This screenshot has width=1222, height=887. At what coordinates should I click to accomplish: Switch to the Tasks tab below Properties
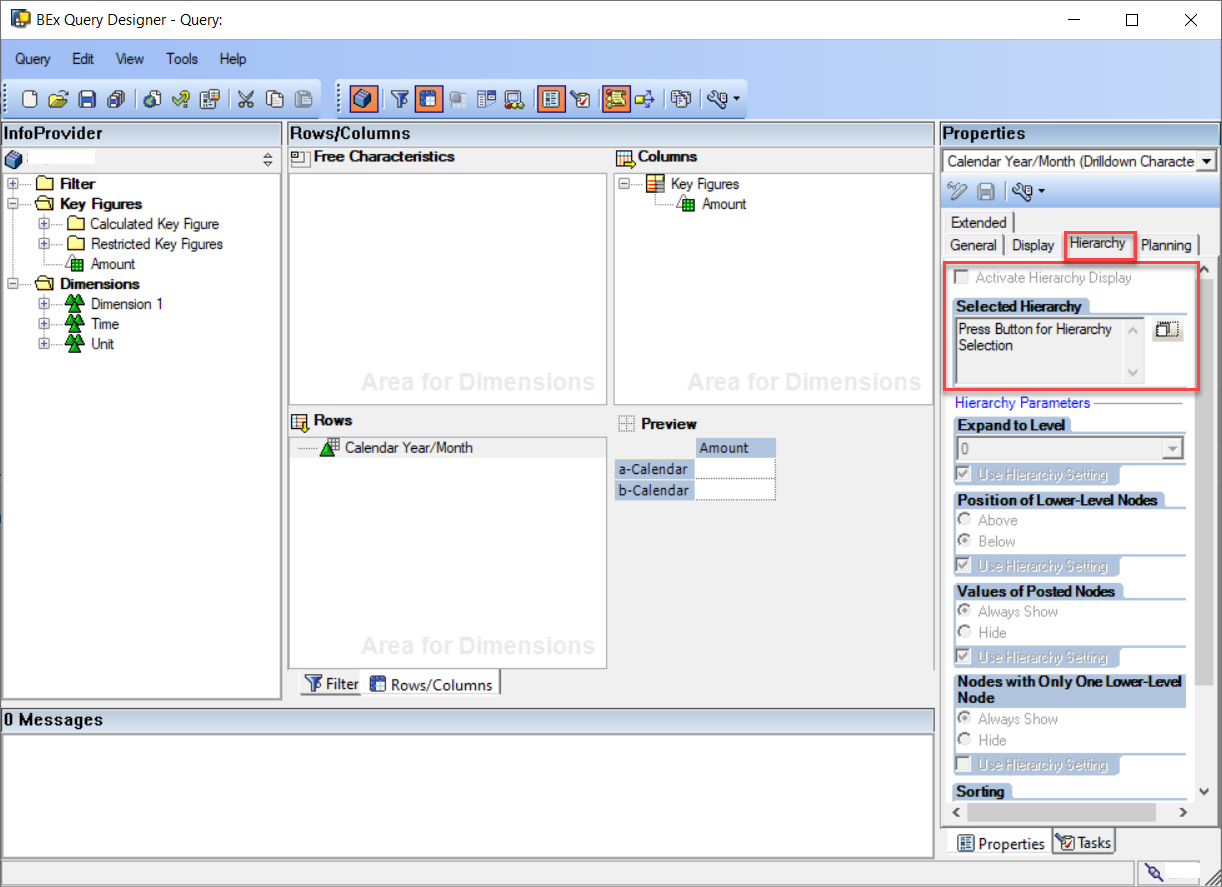[1084, 843]
